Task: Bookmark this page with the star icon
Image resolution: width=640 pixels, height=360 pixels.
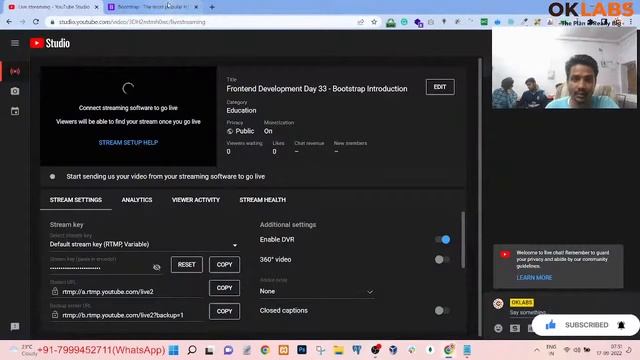Action: (374, 22)
